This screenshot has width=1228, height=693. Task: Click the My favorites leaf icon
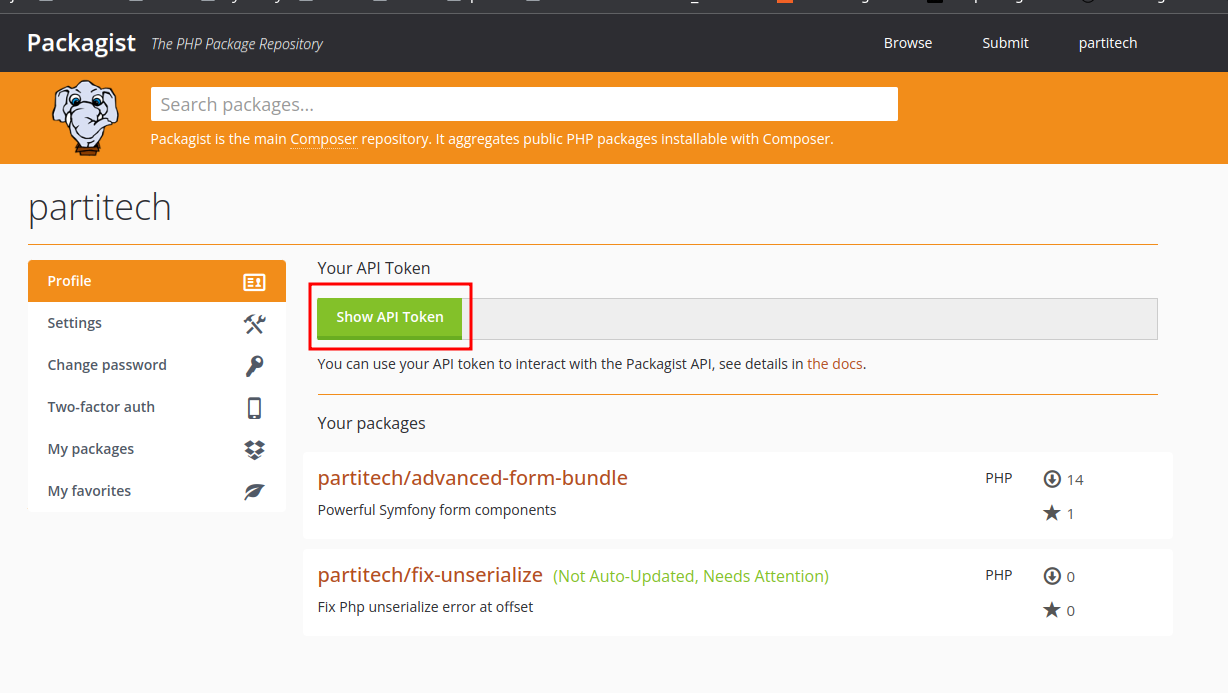click(x=254, y=492)
